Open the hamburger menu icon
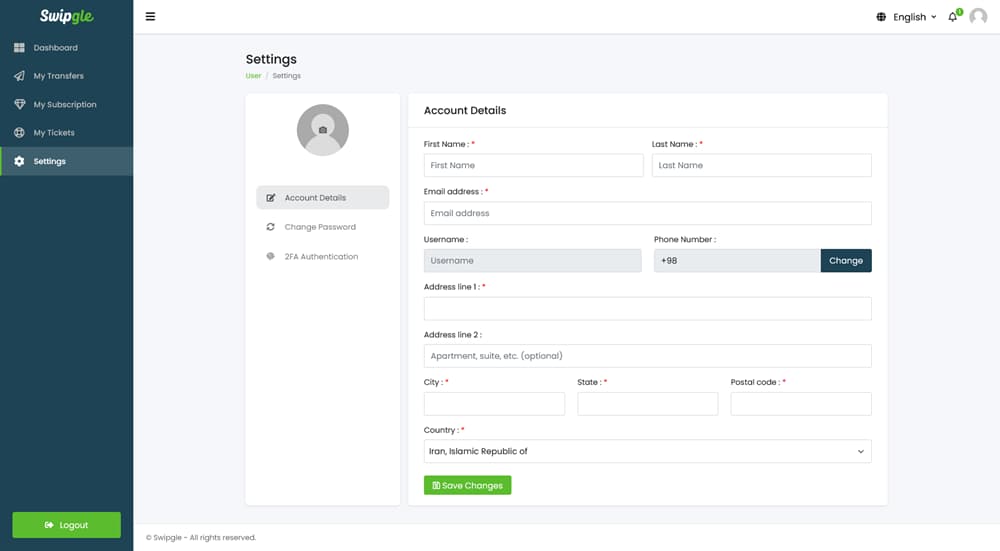Viewport: 1000px width, 551px height. click(x=151, y=17)
